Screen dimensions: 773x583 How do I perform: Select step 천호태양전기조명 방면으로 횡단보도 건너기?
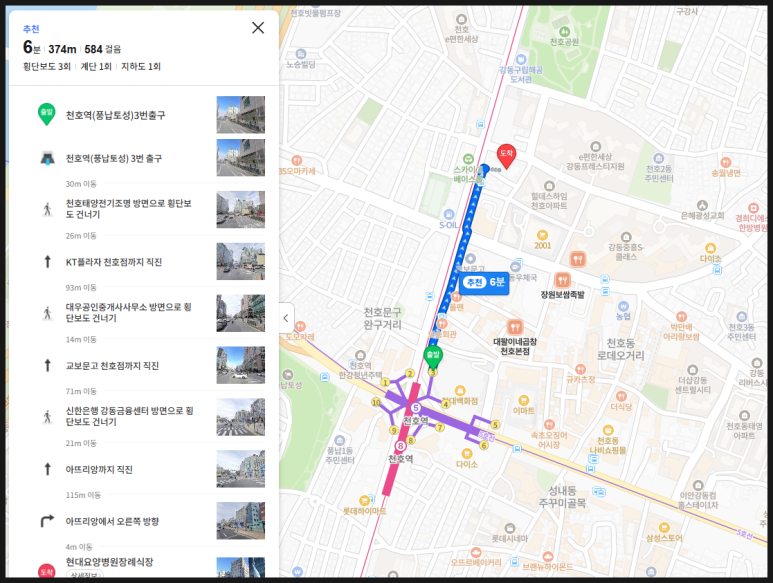129,209
